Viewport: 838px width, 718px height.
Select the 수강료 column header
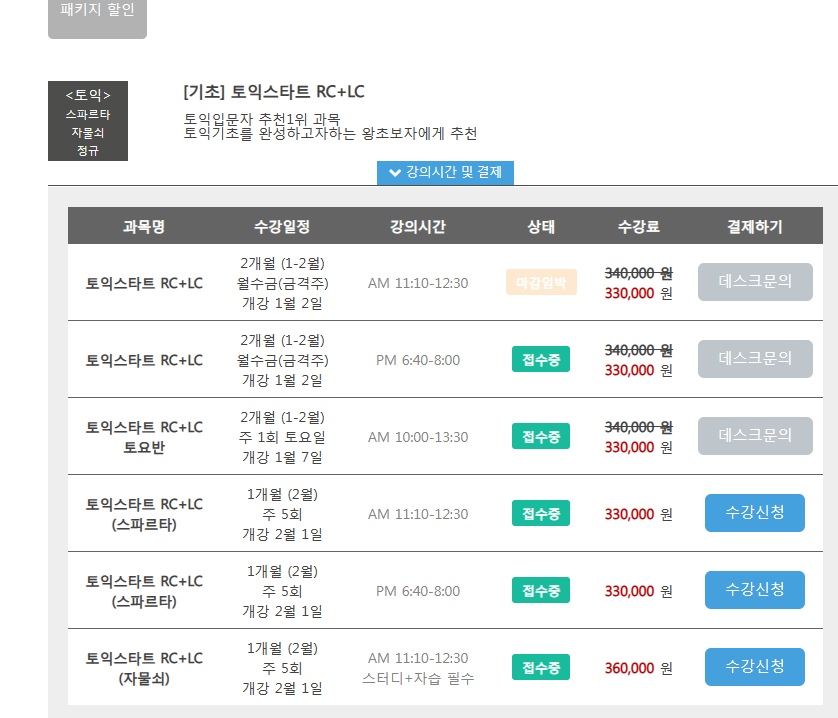click(638, 226)
